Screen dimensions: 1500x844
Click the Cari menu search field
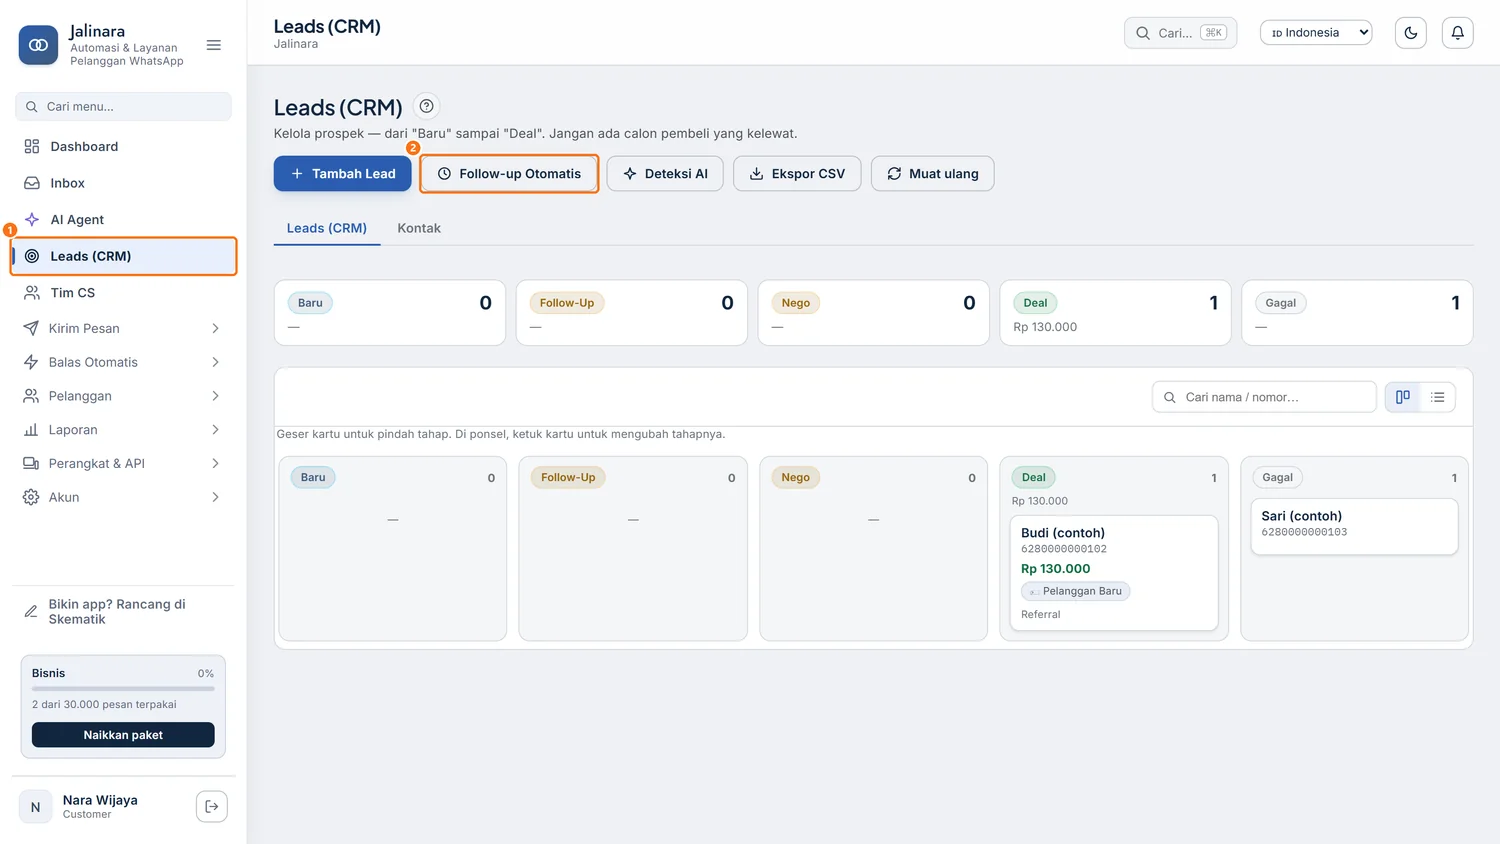[124, 106]
